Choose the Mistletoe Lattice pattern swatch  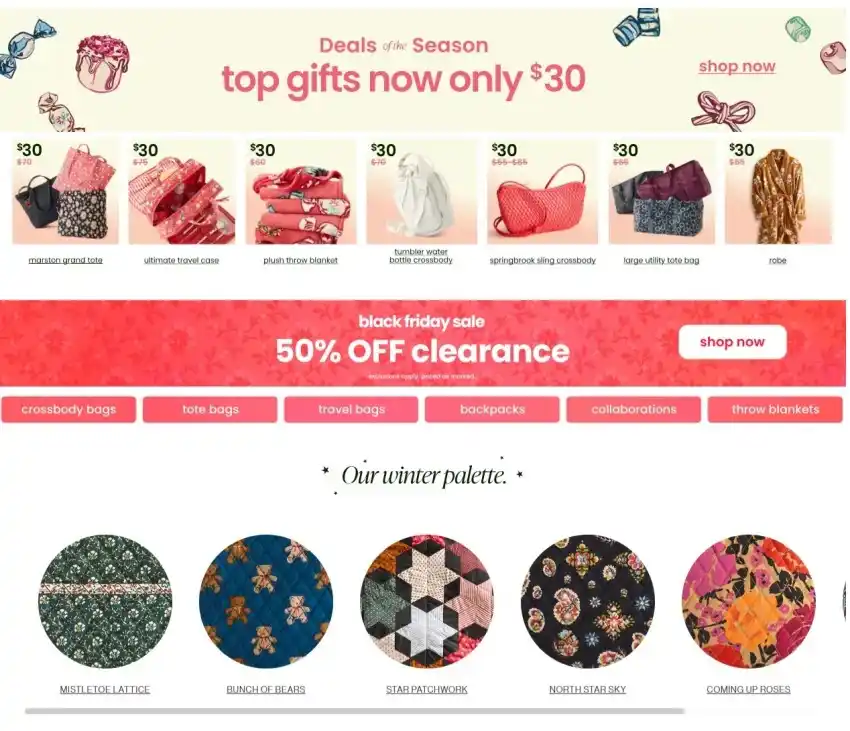coord(105,601)
